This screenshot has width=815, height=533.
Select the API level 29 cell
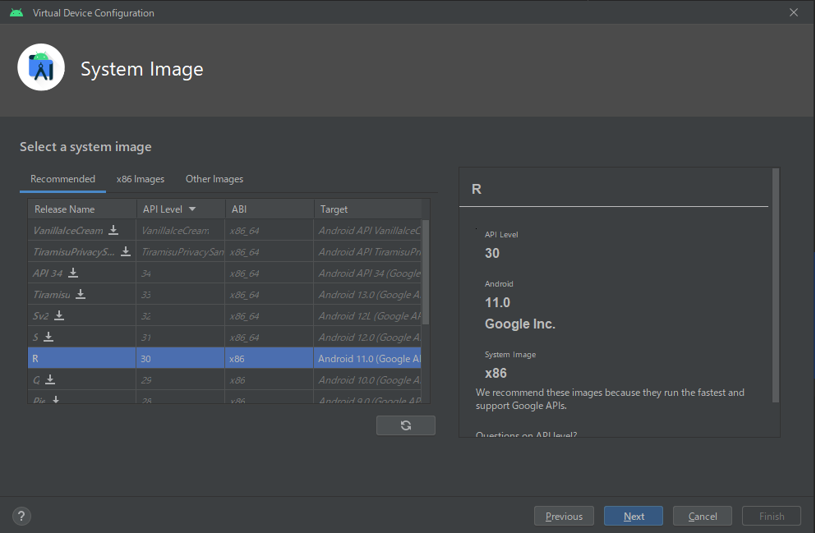180,380
